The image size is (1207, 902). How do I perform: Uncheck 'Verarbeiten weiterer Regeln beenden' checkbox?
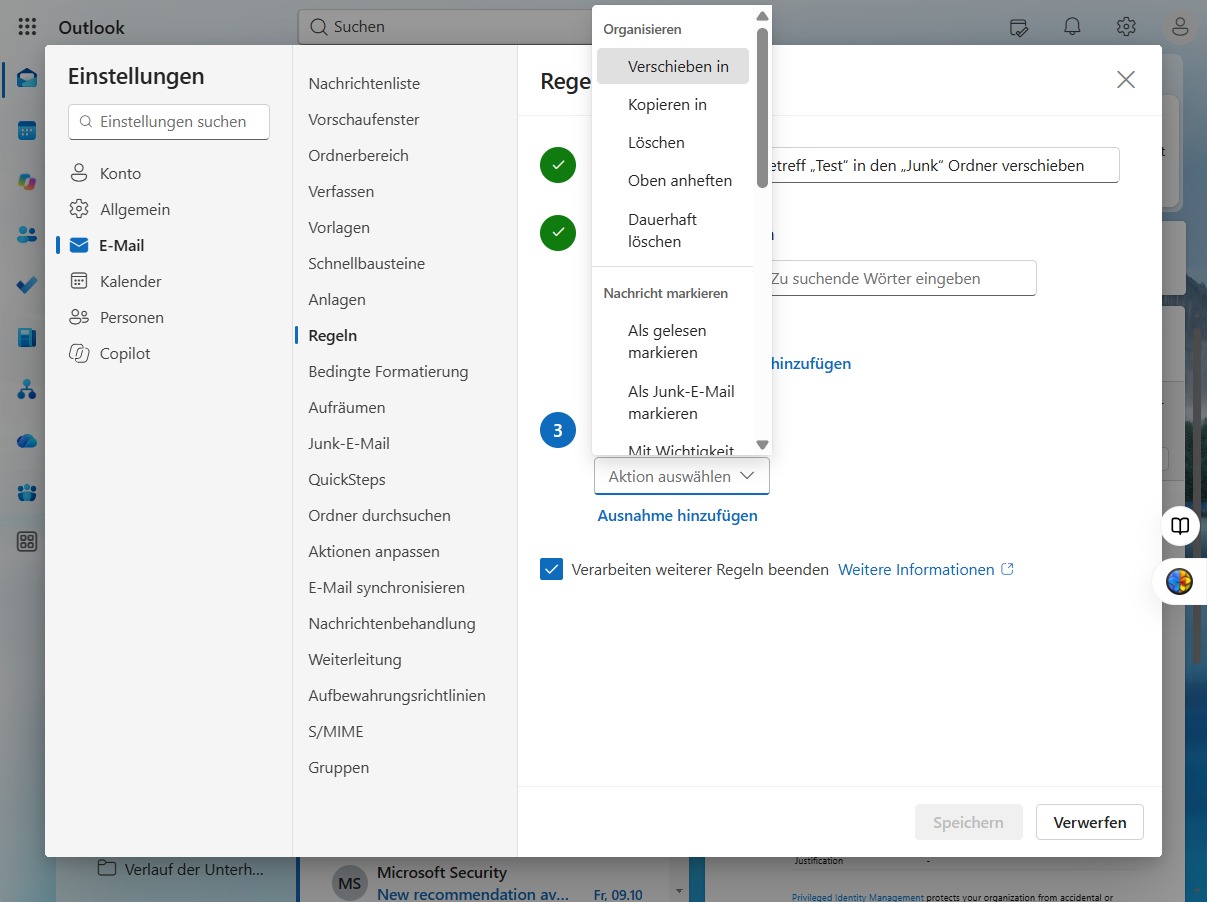(x=551, y=569)
